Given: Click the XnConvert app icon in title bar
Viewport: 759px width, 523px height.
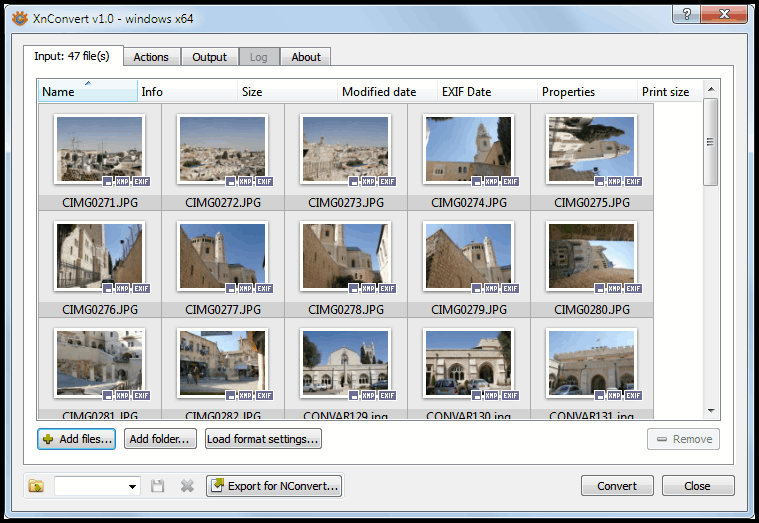Looking at the screenshot, I should coord(20,19).
